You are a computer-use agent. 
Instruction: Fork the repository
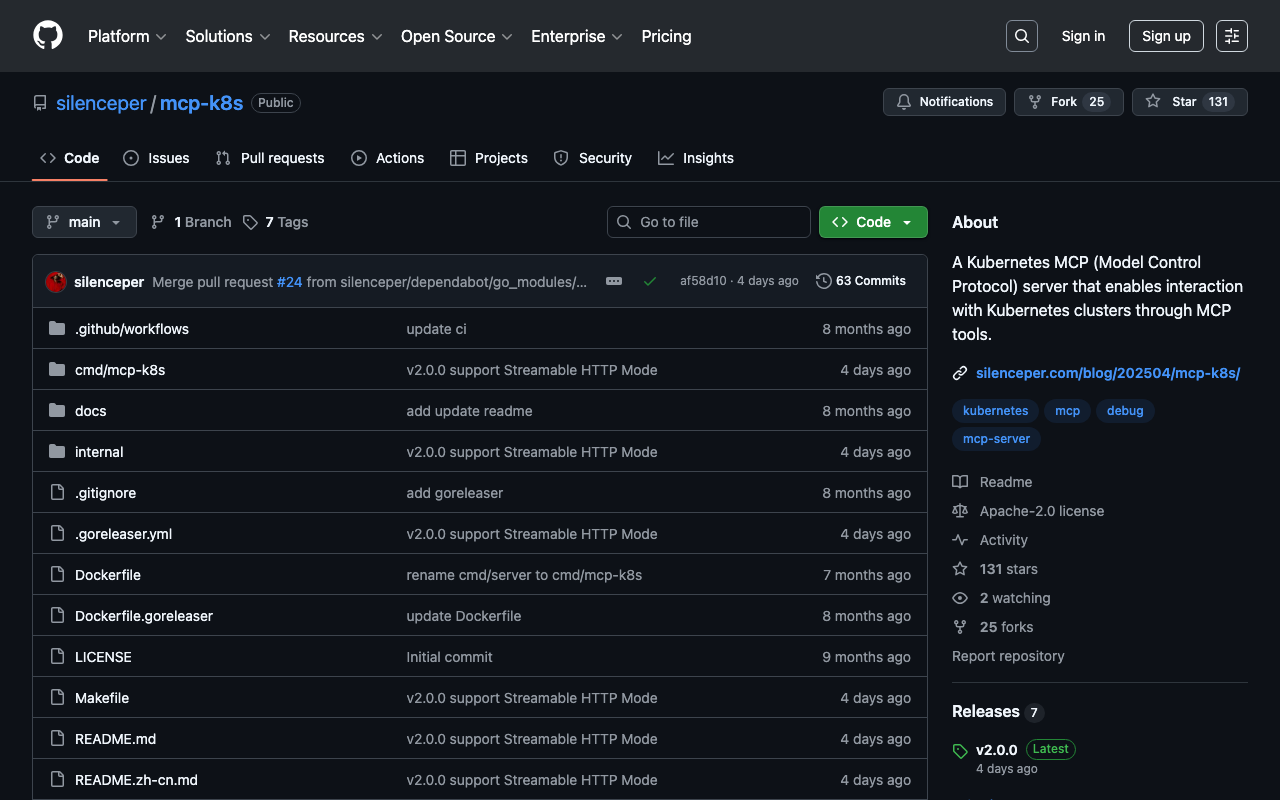tap(1068, 102)
